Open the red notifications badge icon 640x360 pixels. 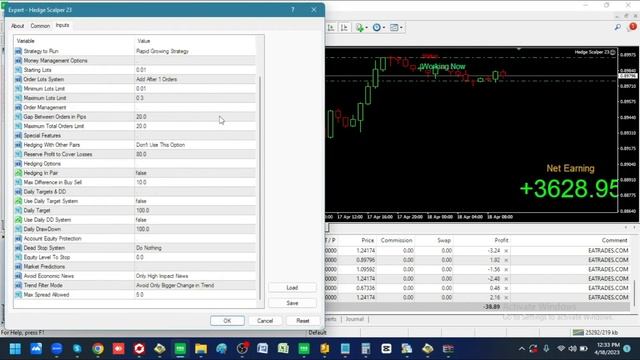633,27
